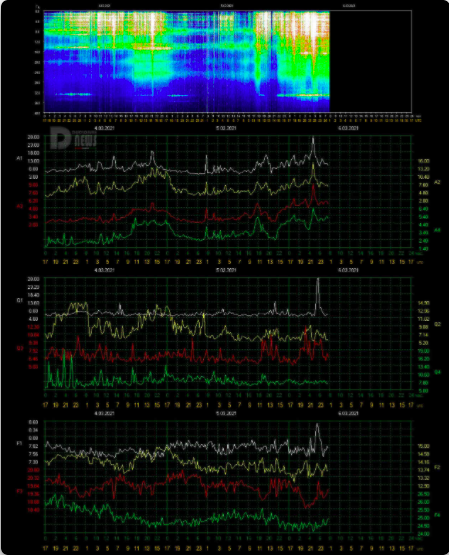Click the 6.03.2021 date heading the frequency chart

point(348,413)
